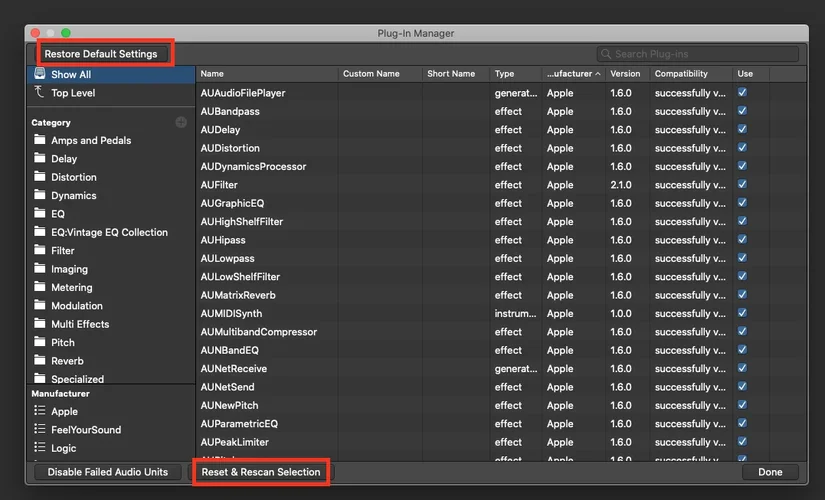Open the Amps and Pedals folder icon
825x500 pixels.
(x=40, y=140)
